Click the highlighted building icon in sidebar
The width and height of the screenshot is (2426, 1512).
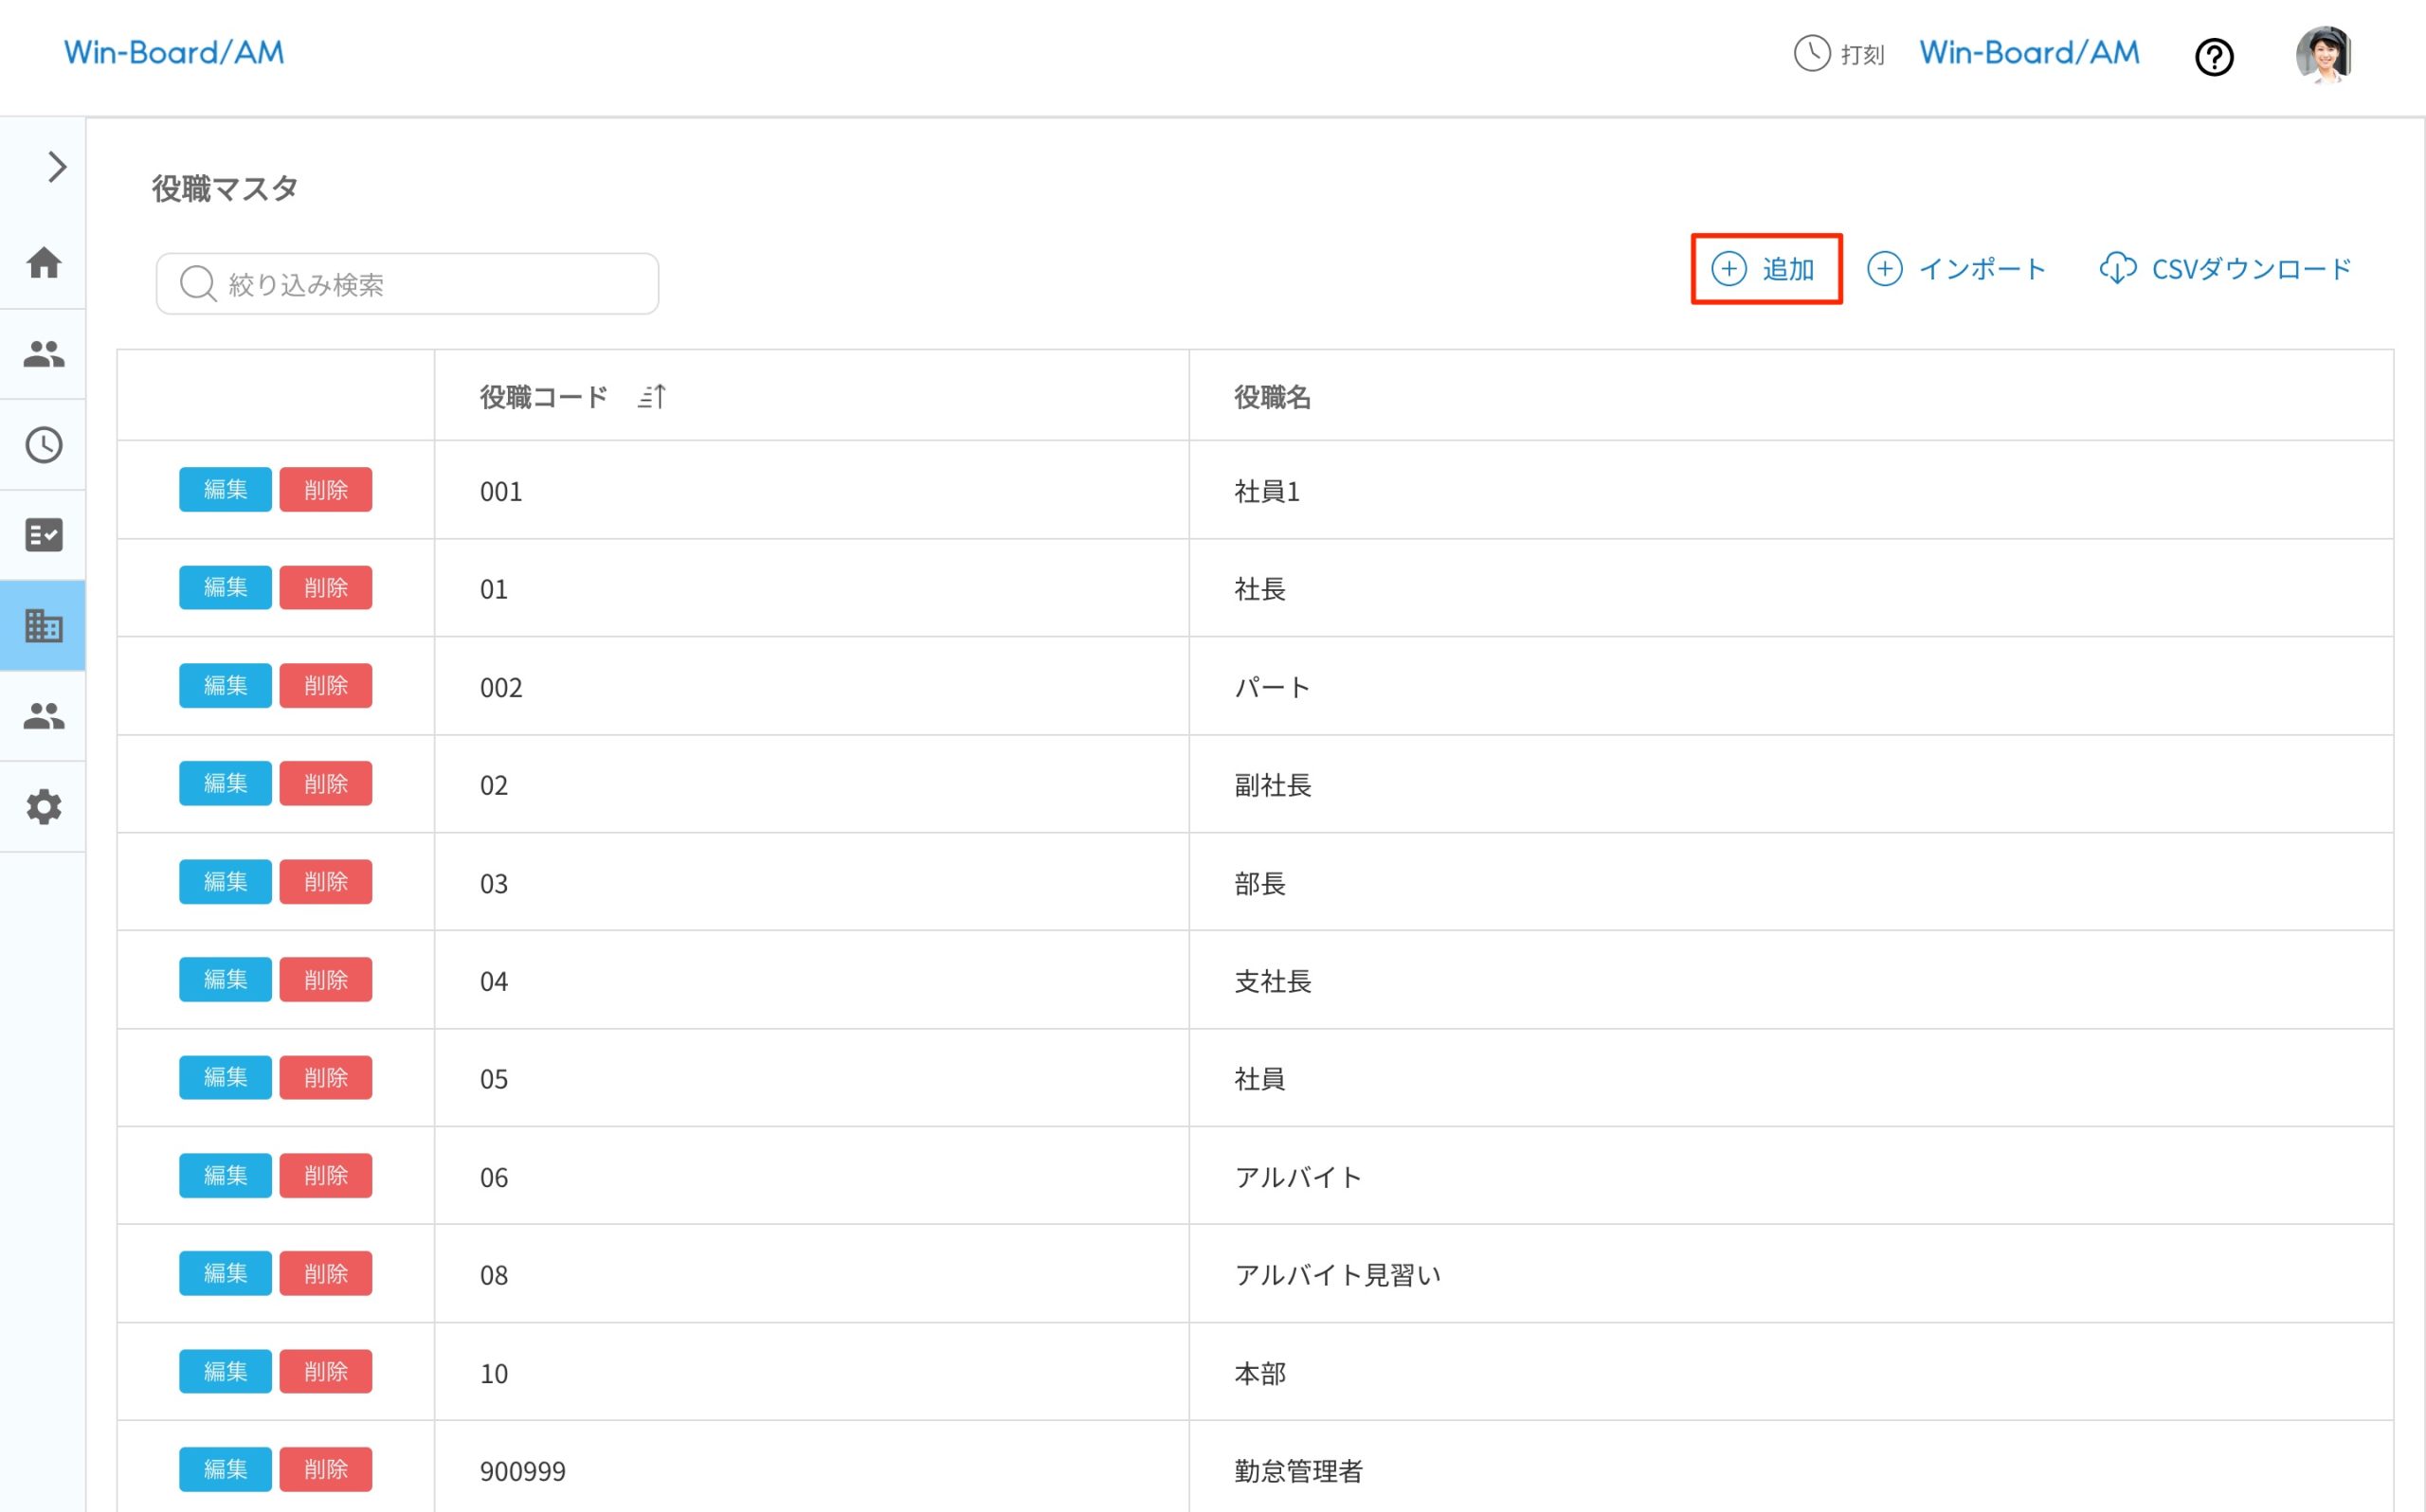point(44,626)
